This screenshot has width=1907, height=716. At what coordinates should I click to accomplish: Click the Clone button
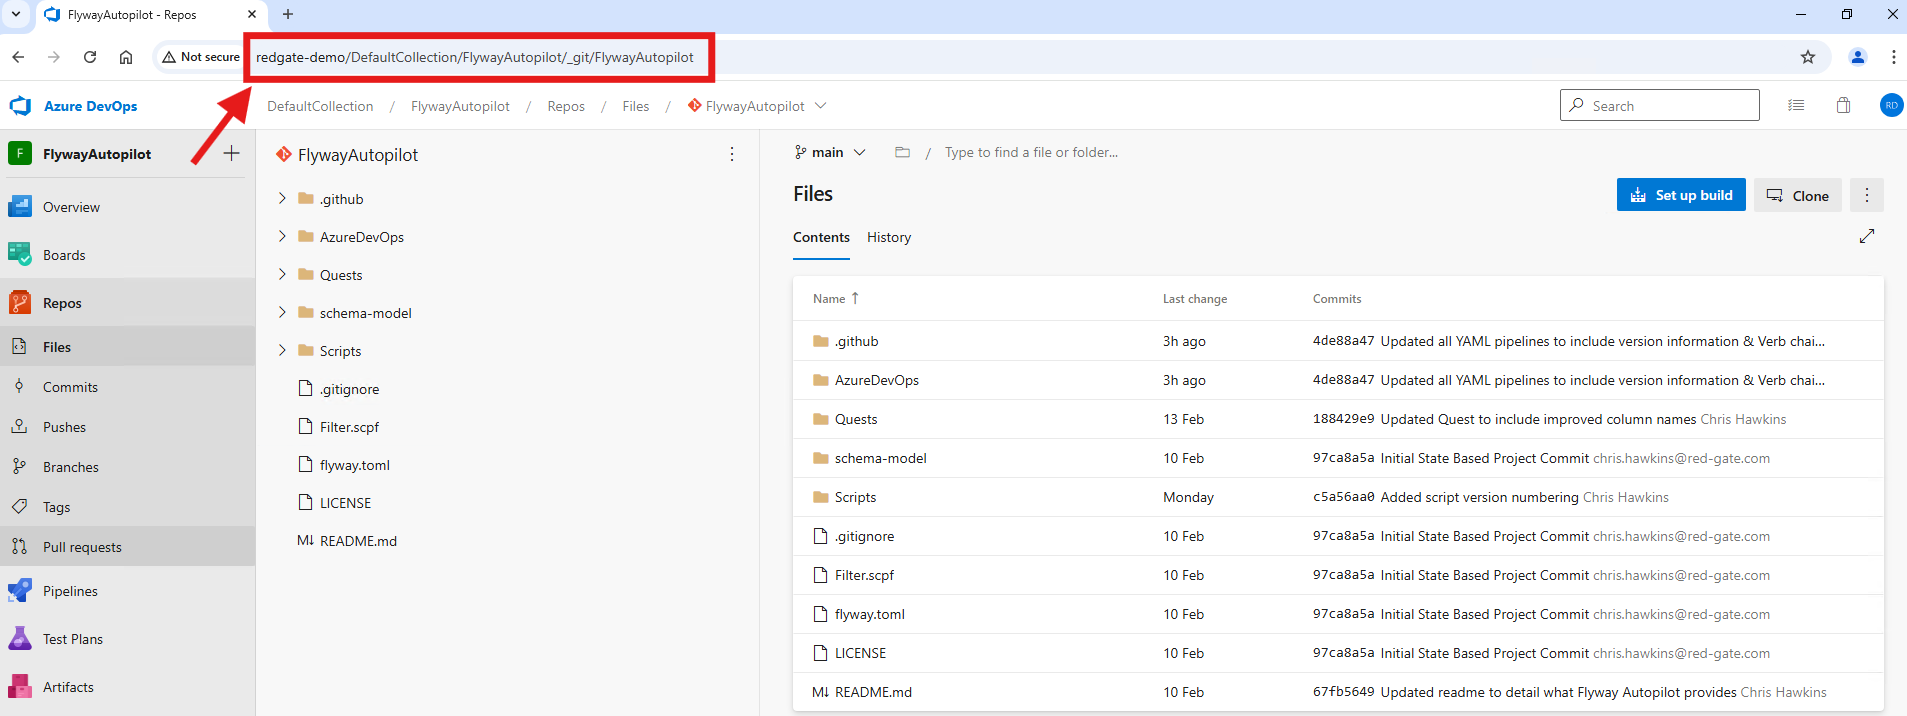pyautogui.click(x=1797, y=195)
